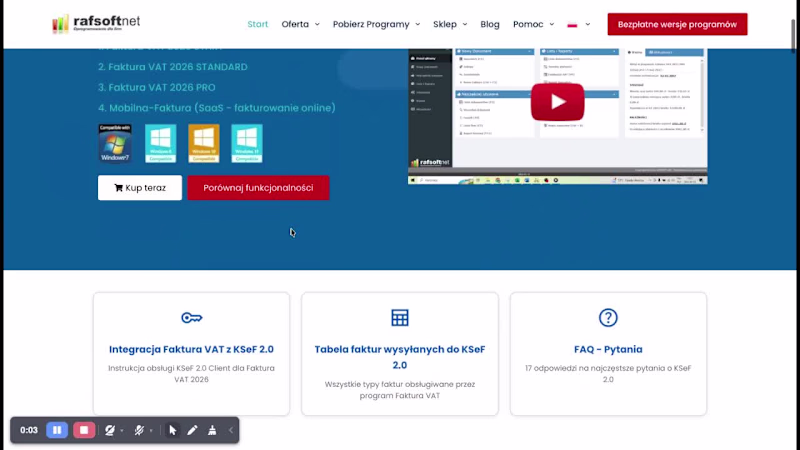Open Tabela faktur wysyłanych do KSeF 2.0
800x450 pixels.
399,357
